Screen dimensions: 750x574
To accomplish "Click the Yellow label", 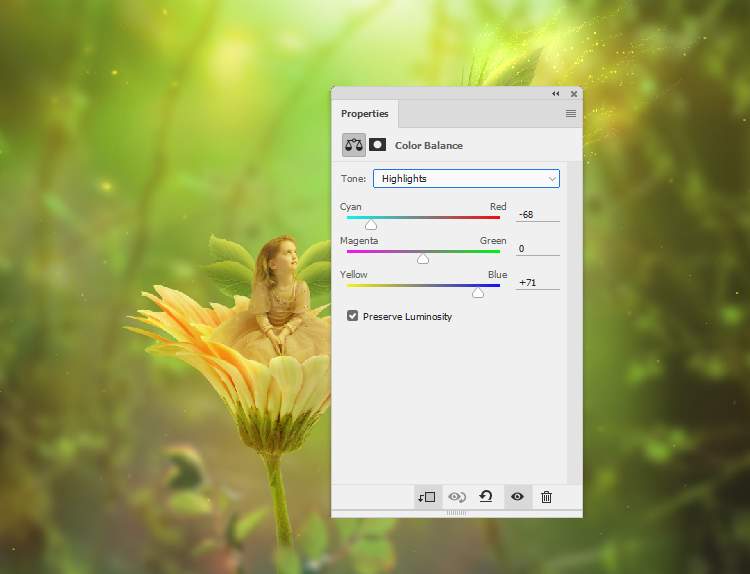I will click(353, 275).
